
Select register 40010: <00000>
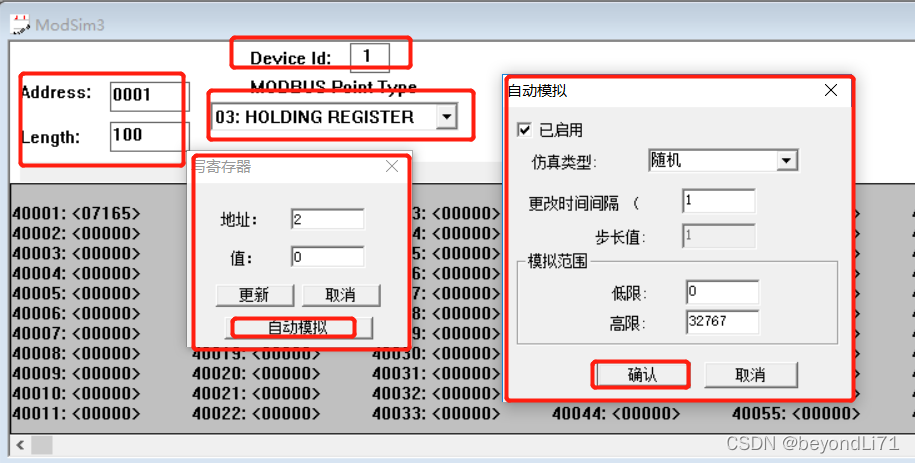coord(76,394)
